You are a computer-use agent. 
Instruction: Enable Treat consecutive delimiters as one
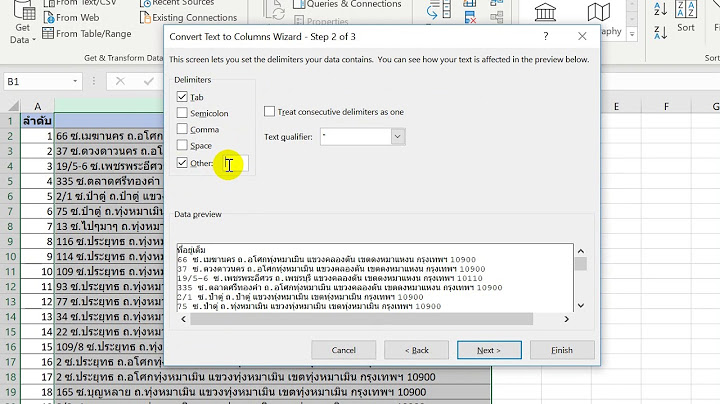(x=270, y=112)
